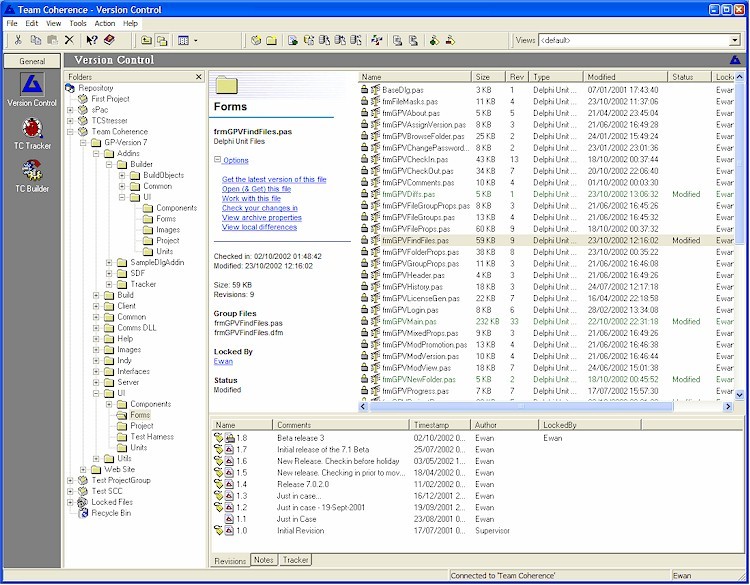
Task: Click Get the latest version of this file
Action: (x=274, y=179)
